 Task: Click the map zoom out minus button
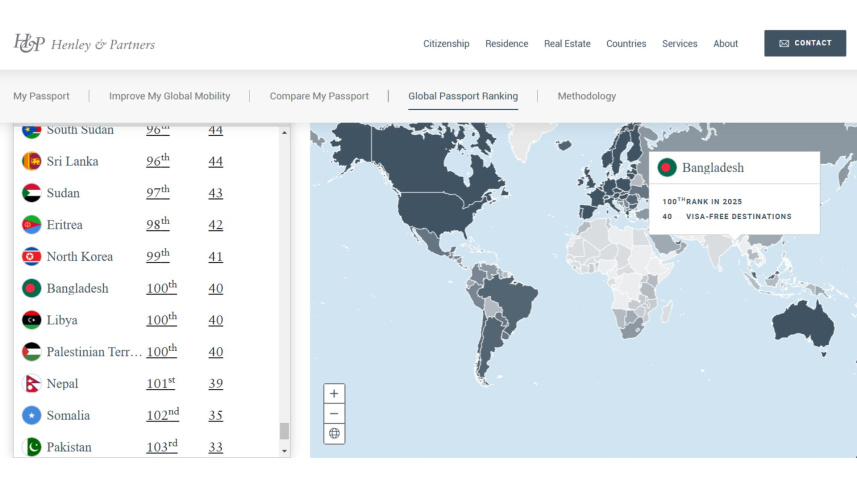334,413
